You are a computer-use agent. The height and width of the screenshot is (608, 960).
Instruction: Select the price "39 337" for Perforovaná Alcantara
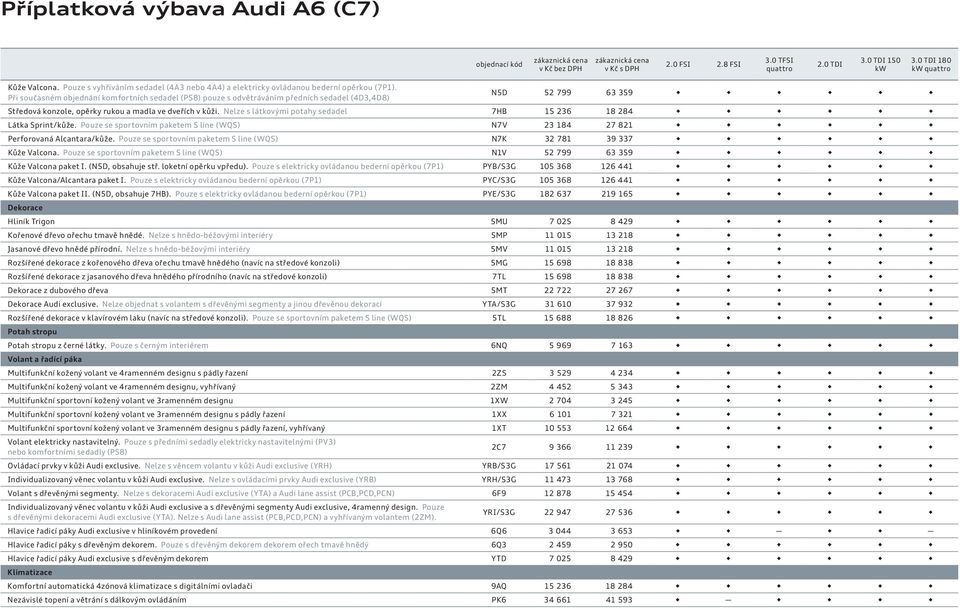[x=619, y=139]
